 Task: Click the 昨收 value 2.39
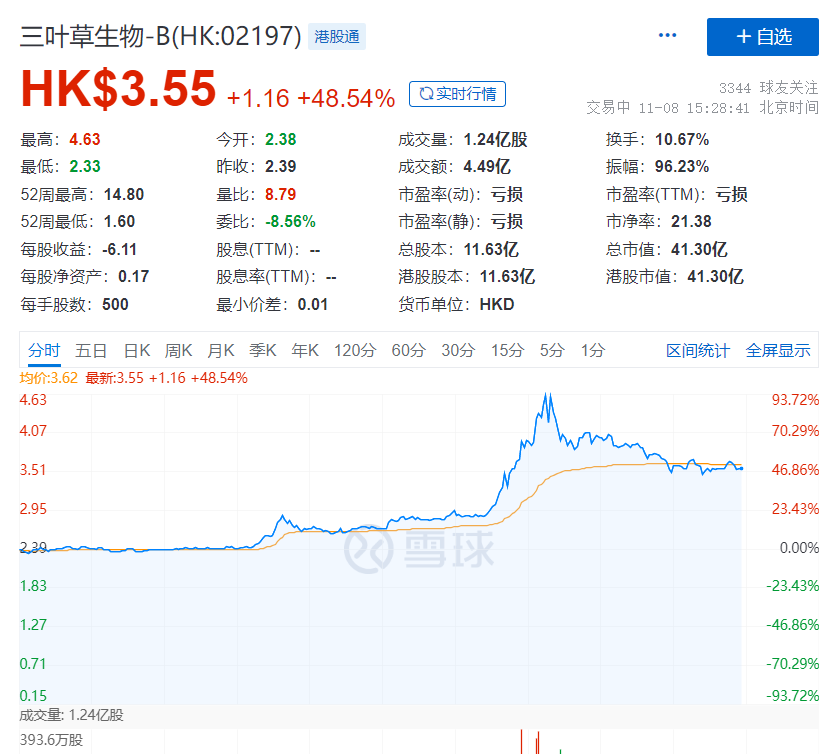(281, 167)
